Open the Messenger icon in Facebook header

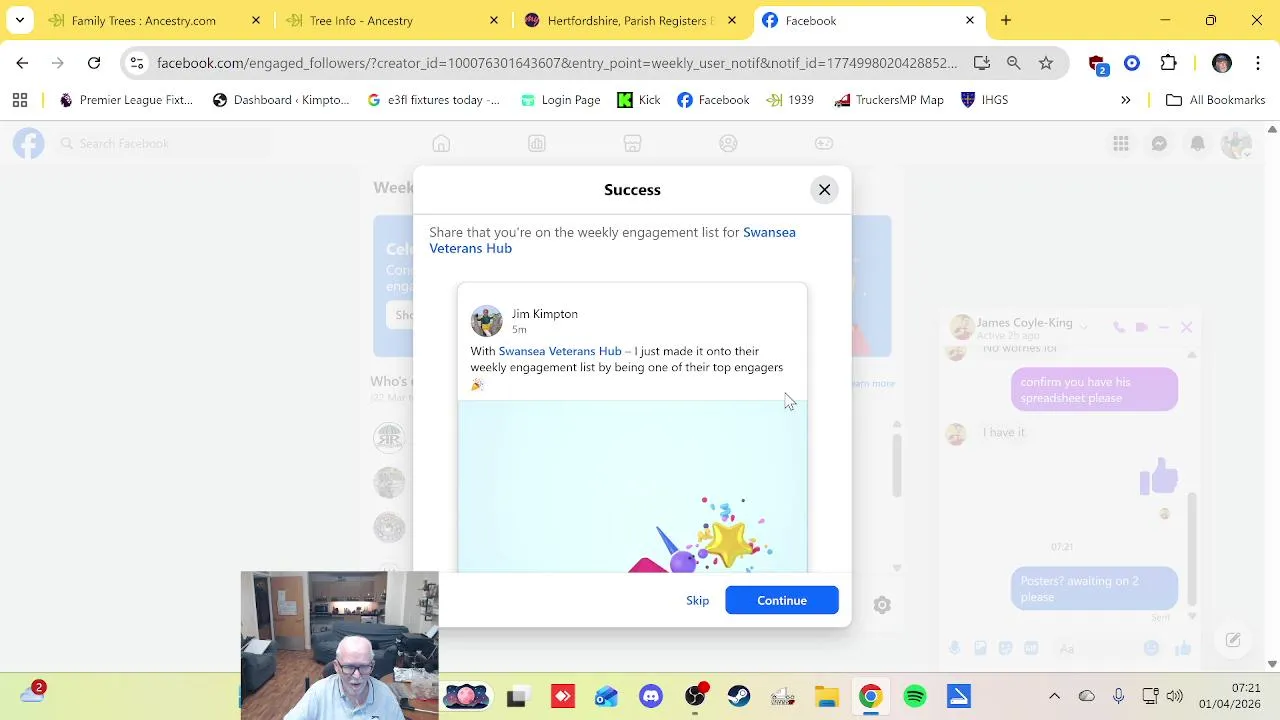point(1159,144)
